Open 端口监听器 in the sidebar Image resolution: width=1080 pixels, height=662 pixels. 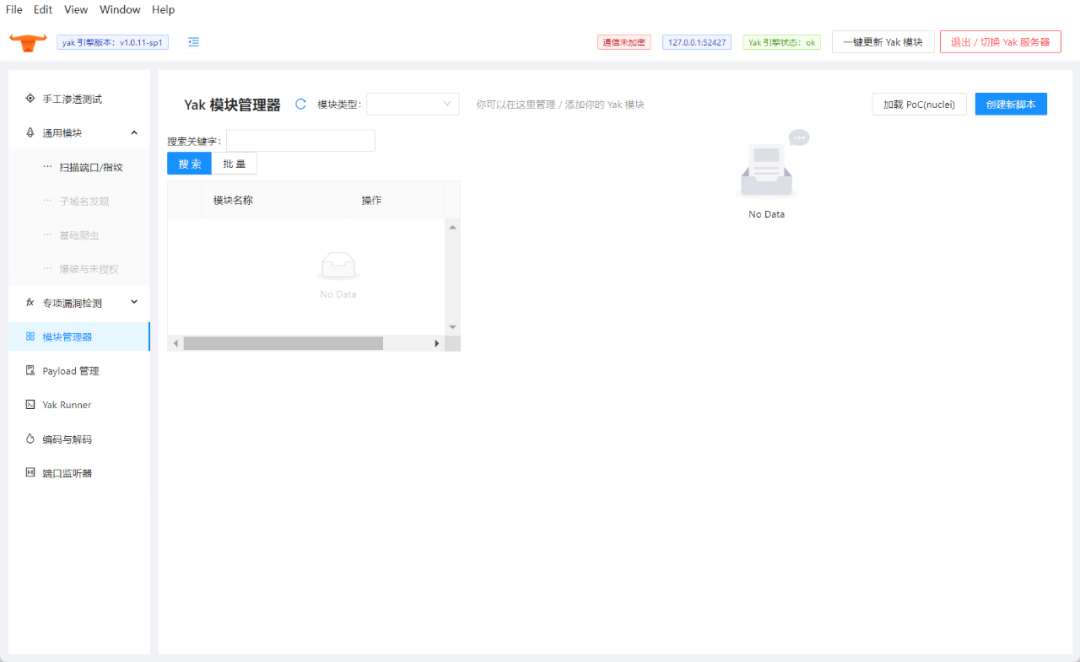click(79, 473)
